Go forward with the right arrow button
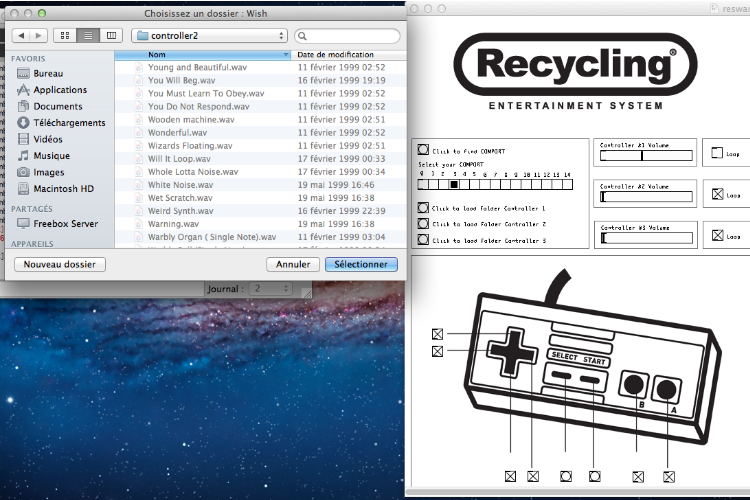 (x=39, y=35)
